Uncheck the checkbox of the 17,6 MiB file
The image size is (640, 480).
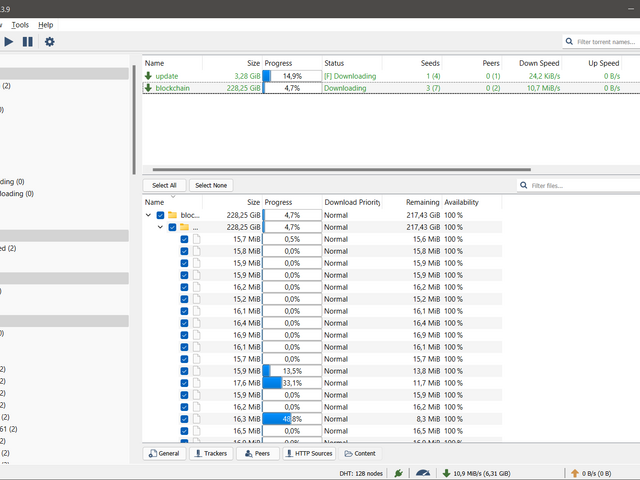point(184,383)
